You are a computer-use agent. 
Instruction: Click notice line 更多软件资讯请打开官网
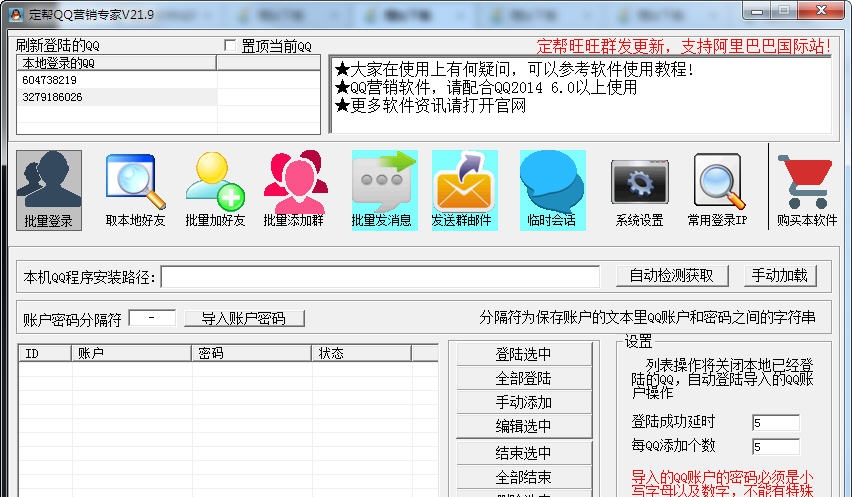click(x=430, y=105)
